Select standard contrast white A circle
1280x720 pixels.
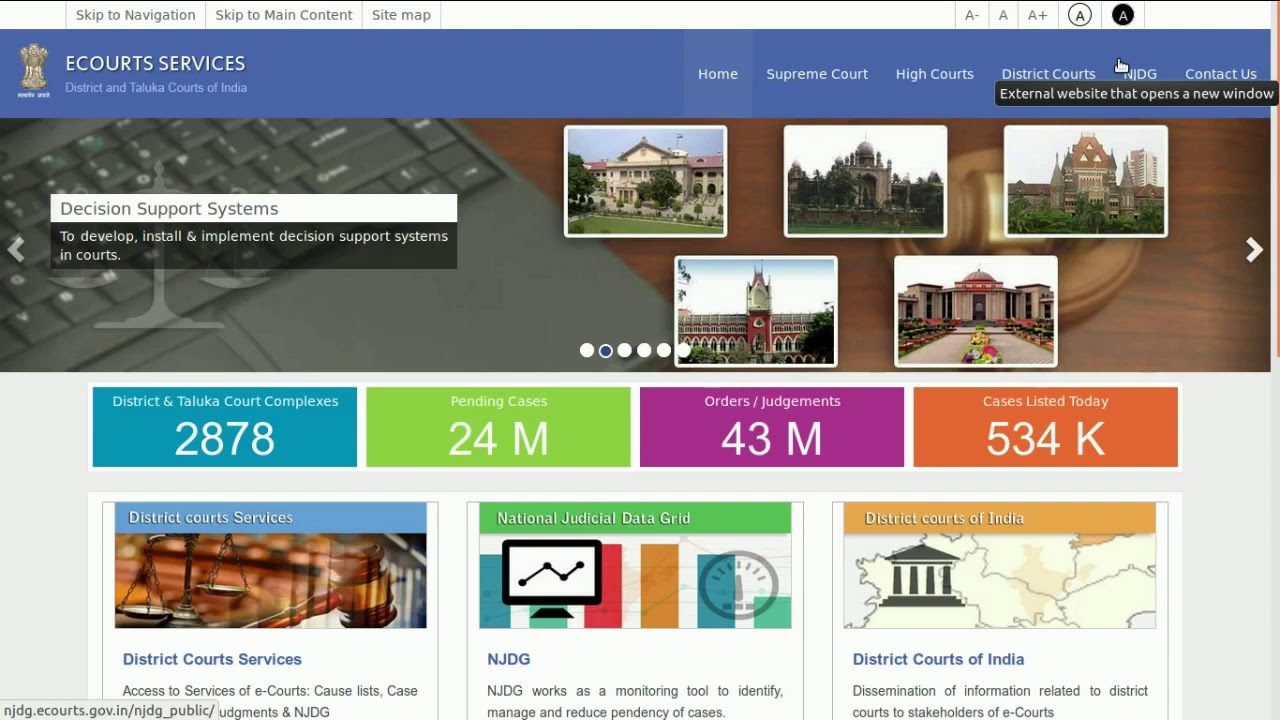[x=1079, y=15]
